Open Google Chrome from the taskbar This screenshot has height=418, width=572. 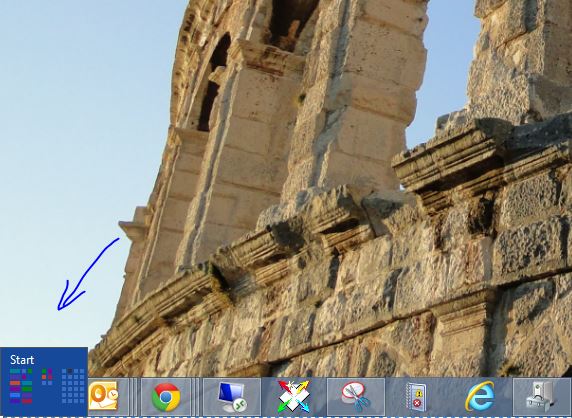(x=166, y=397)
